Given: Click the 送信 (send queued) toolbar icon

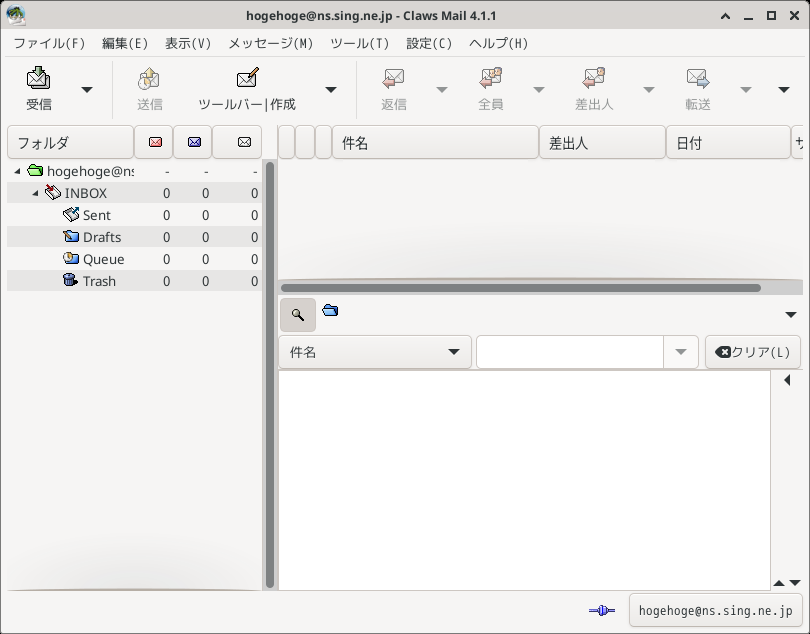Looking at the screenshot, I should pyautogui.click(x=149, y=89).
